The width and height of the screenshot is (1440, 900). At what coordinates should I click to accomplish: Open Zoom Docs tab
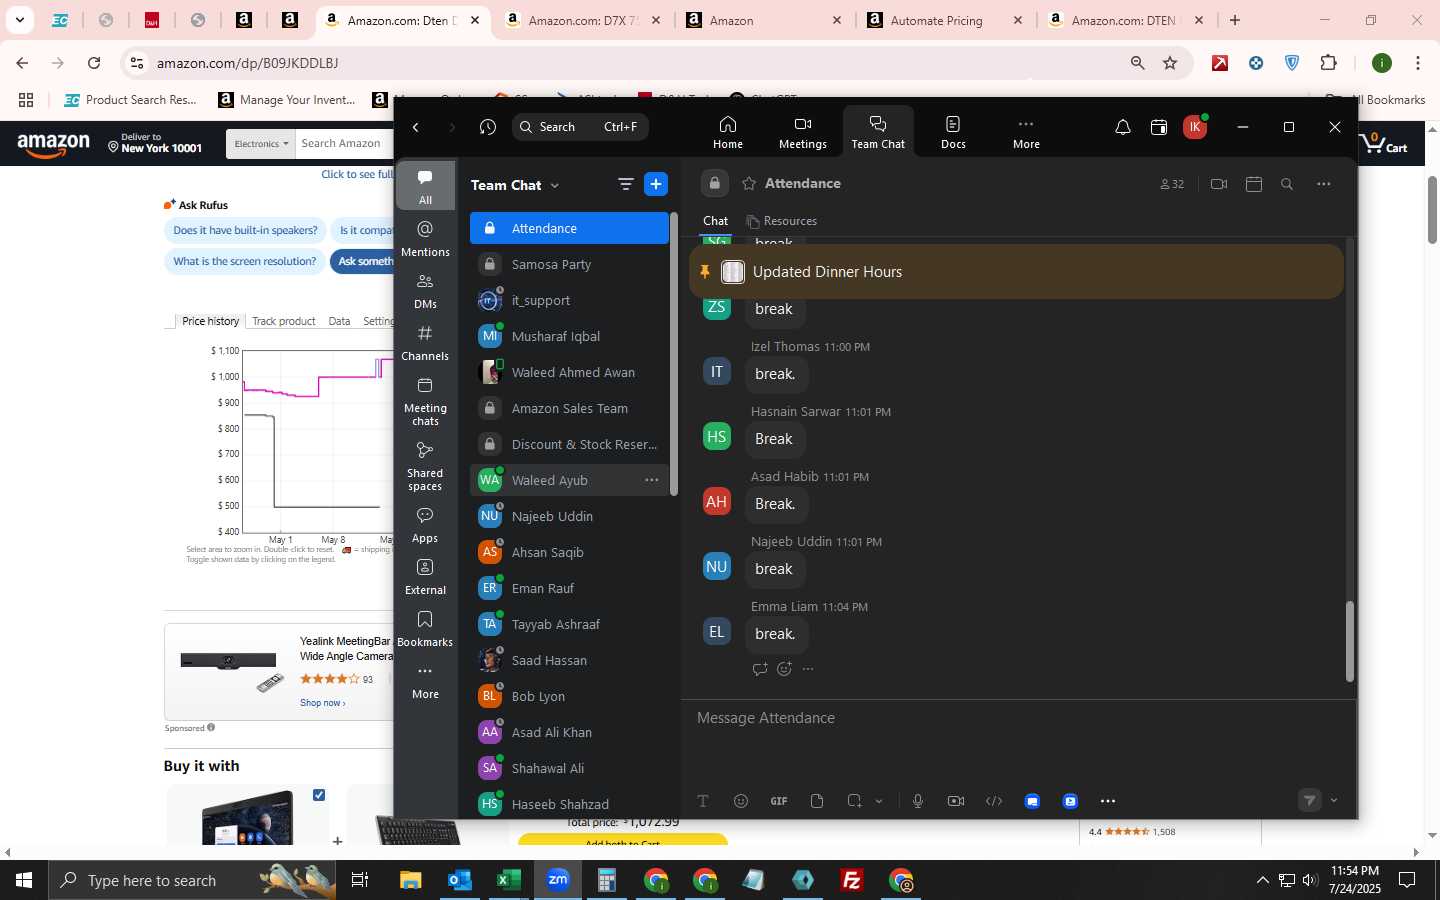[x=953, y=132]
